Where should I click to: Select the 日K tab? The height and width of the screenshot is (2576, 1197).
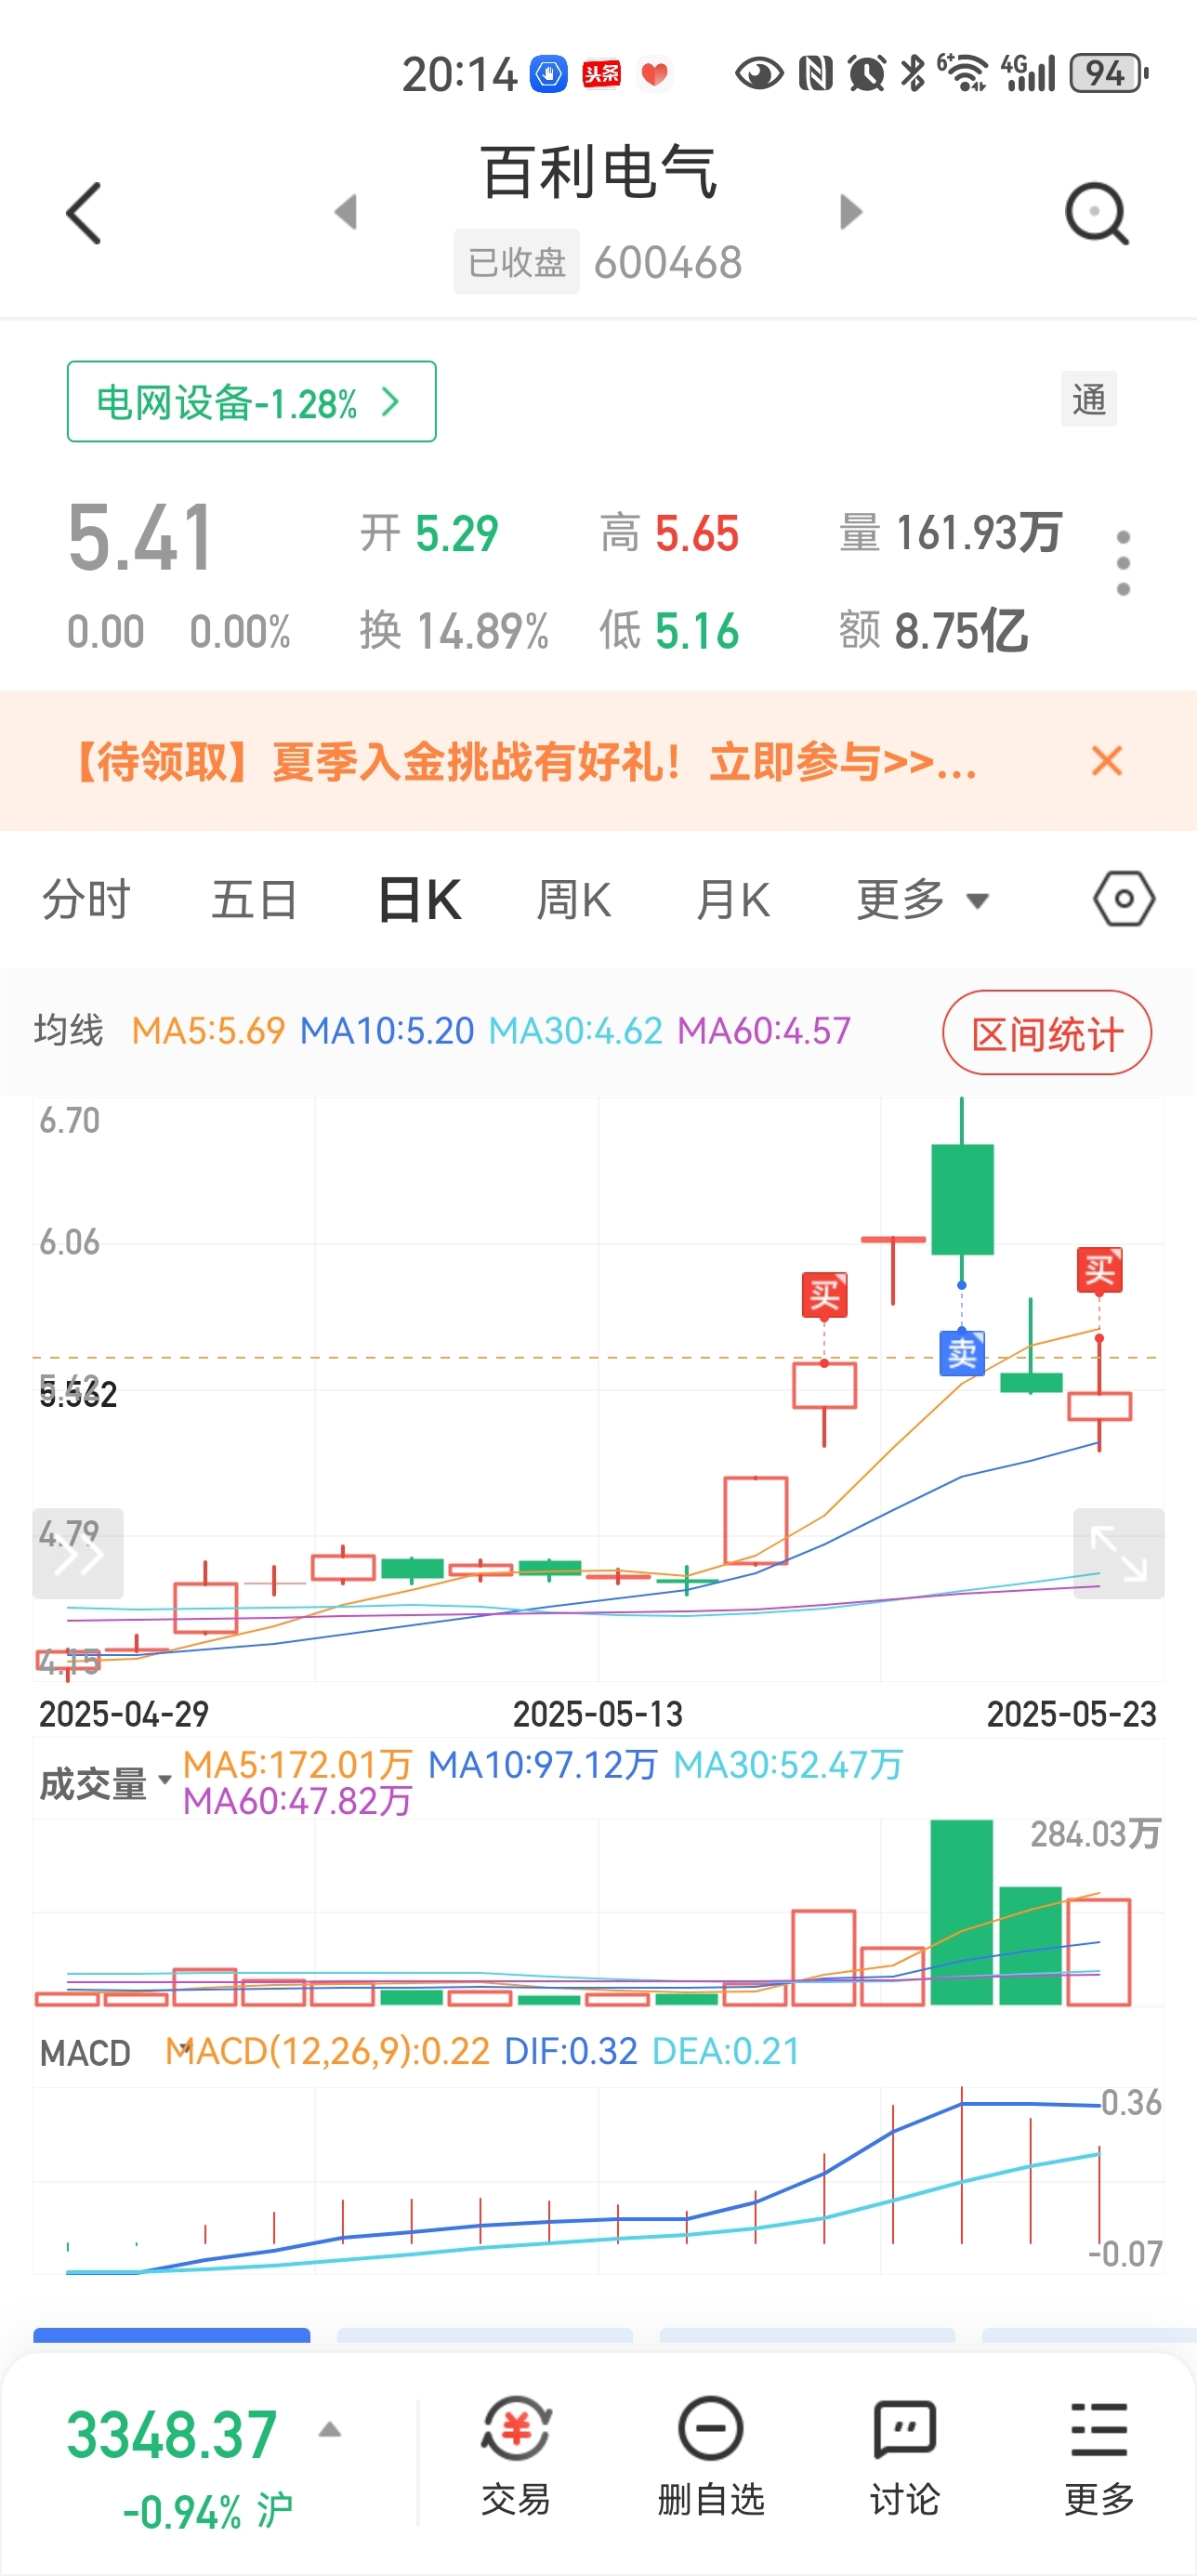[x=420, y=899]
